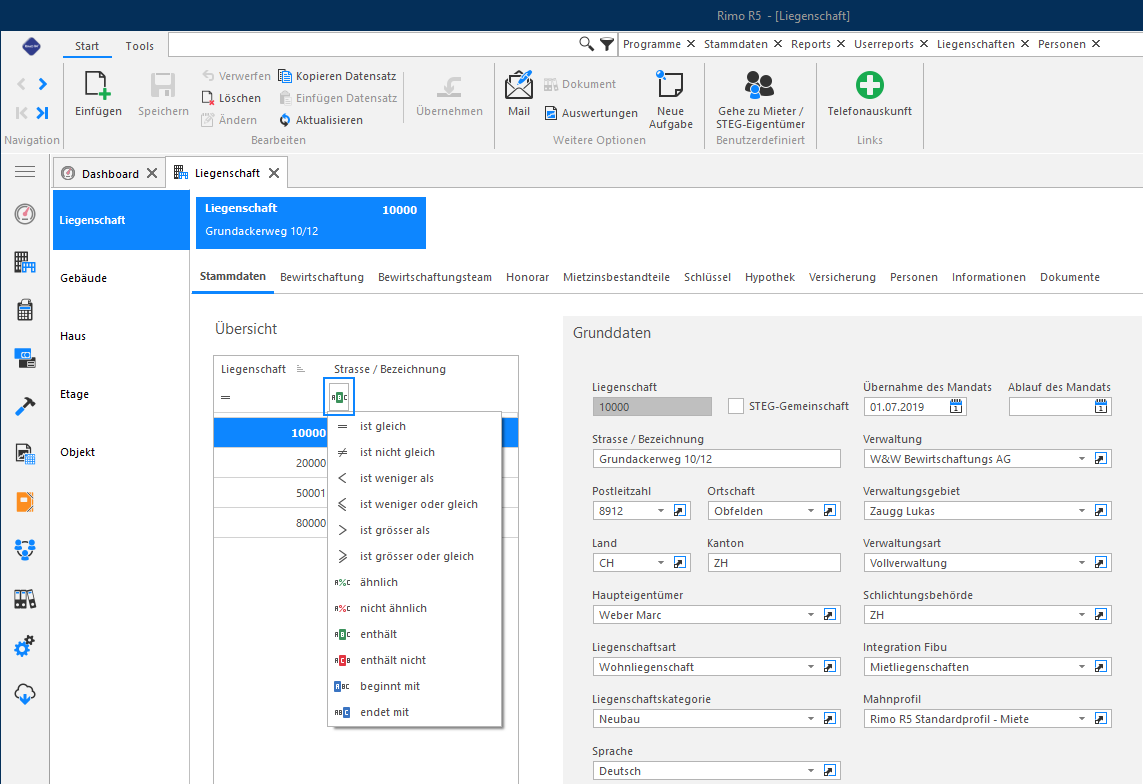Click the Einfügen new record icon
This screenshot has height=784, width=1143.
98,85
